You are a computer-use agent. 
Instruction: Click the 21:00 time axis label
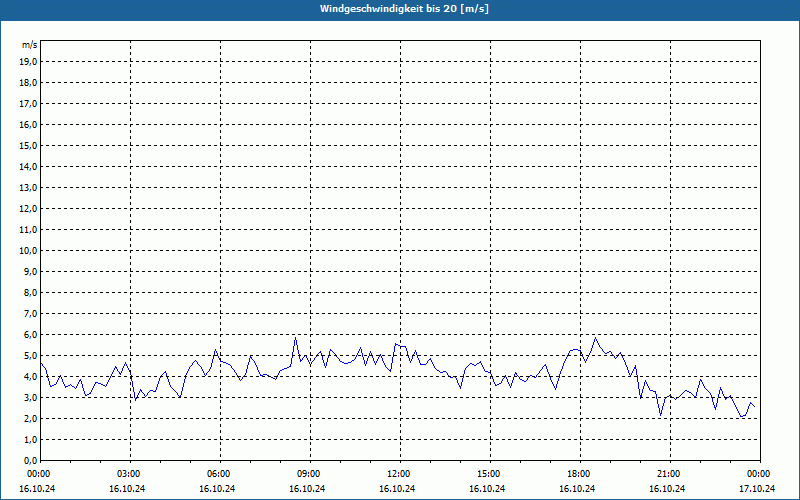(x=670, y=474)
